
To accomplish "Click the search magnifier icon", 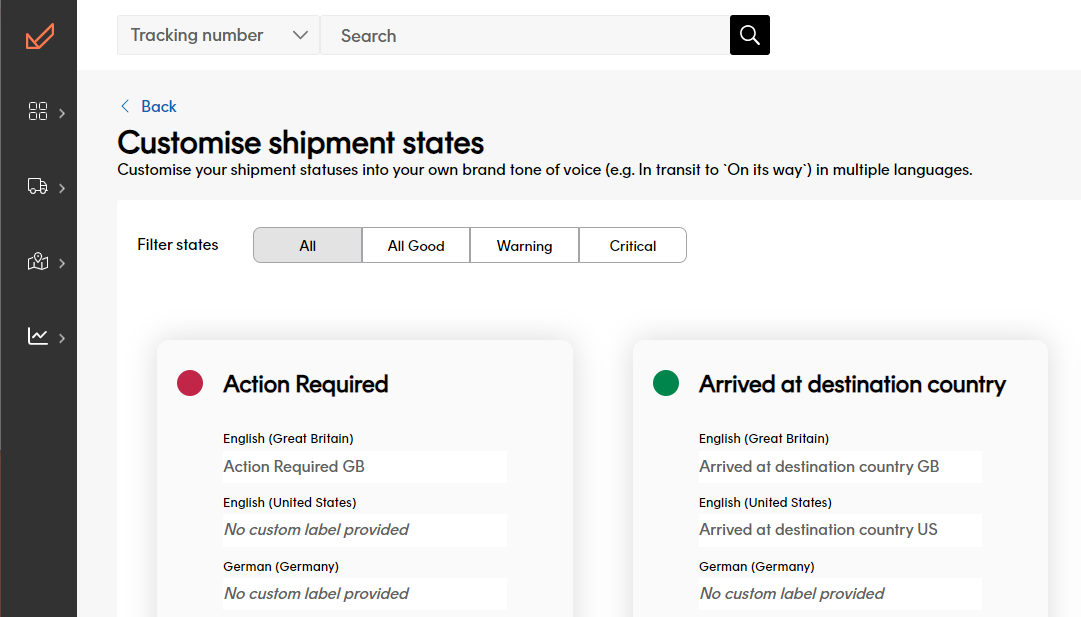I will click(749, 34).
